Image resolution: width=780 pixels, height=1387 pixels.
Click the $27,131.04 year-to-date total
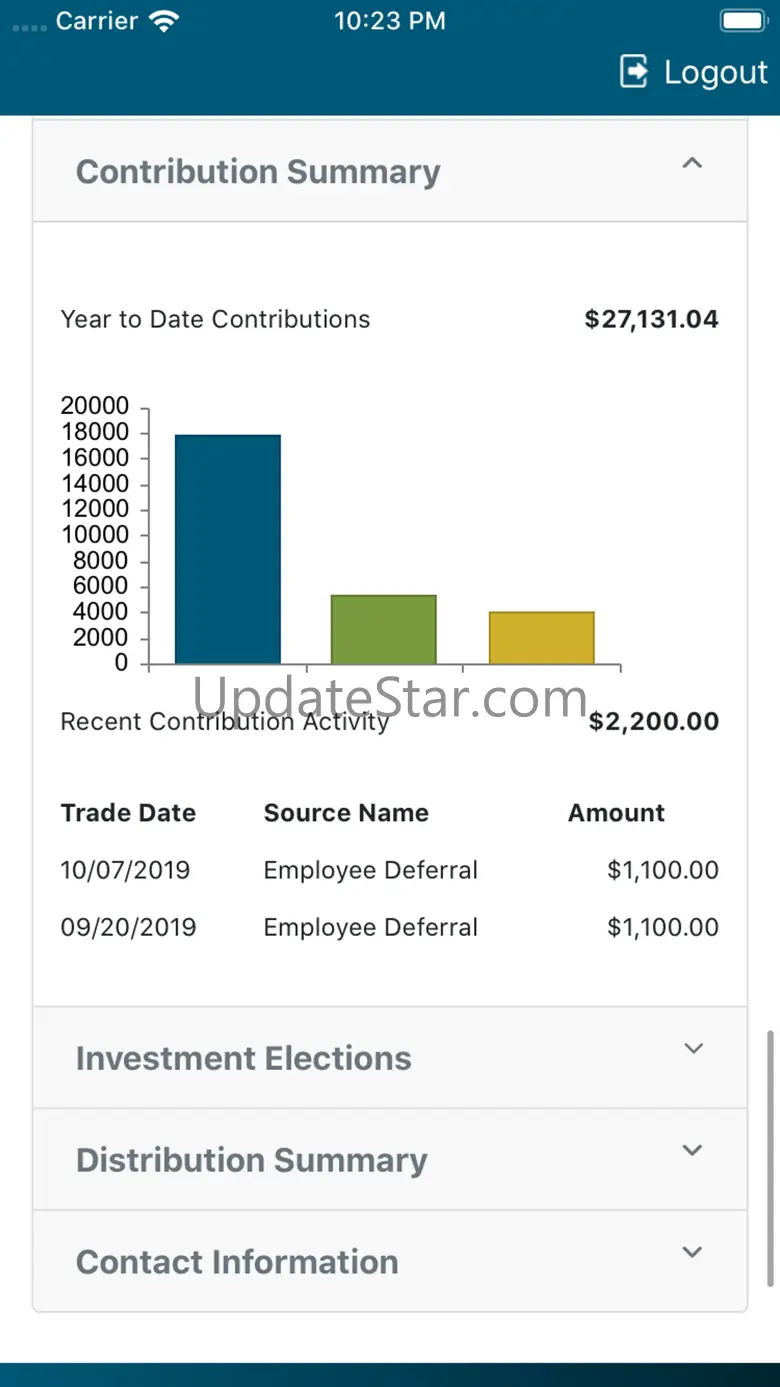pyautogui.click(x=652, y=319)
